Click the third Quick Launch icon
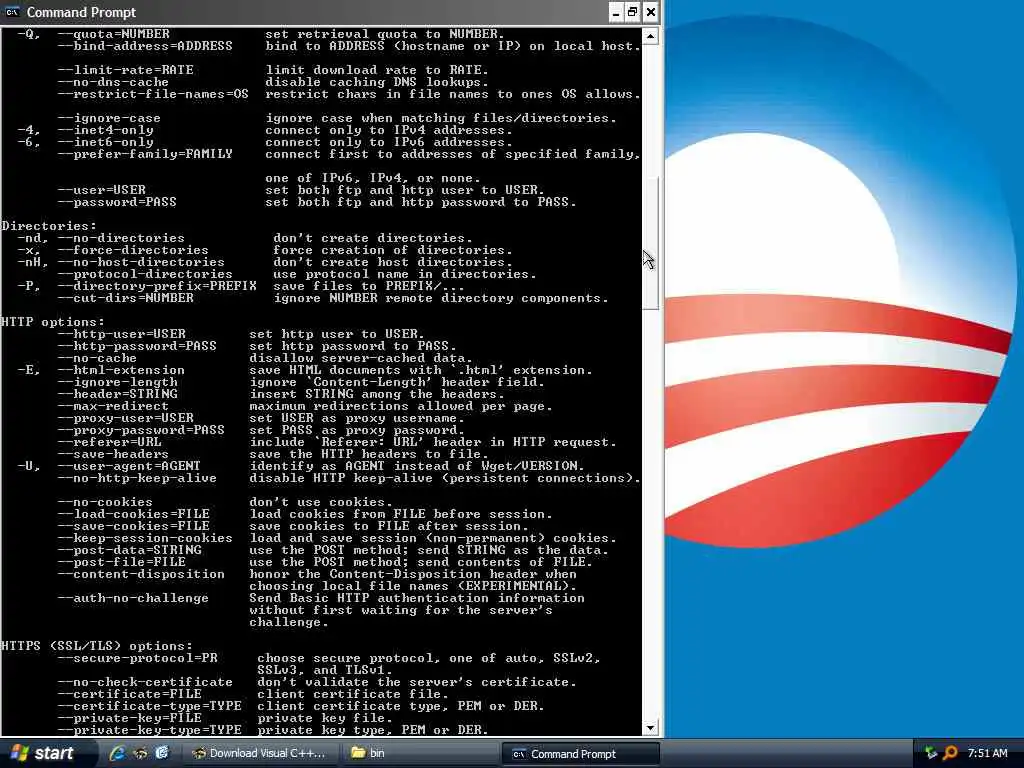The image size is (1024, 768). tap(161, 753)
